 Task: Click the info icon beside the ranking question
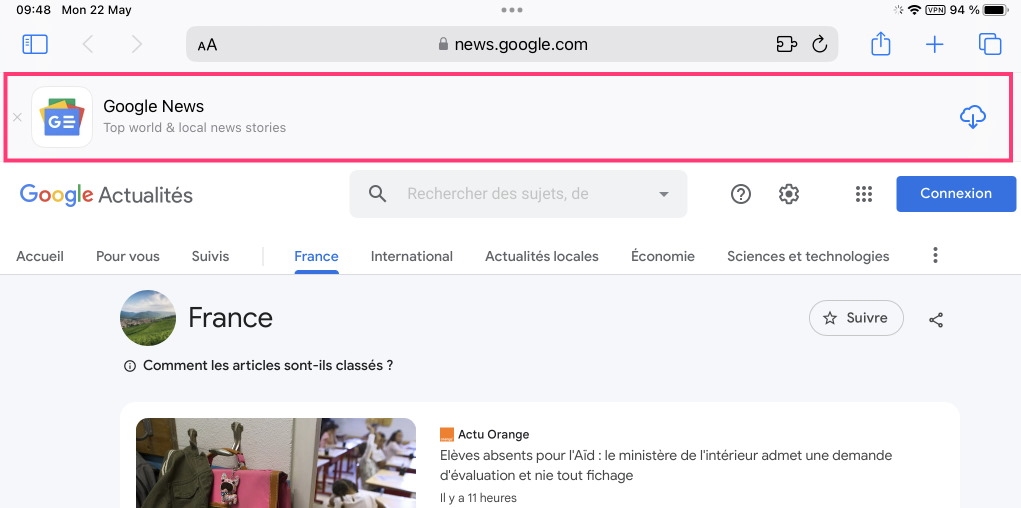(x=130, y=366)
